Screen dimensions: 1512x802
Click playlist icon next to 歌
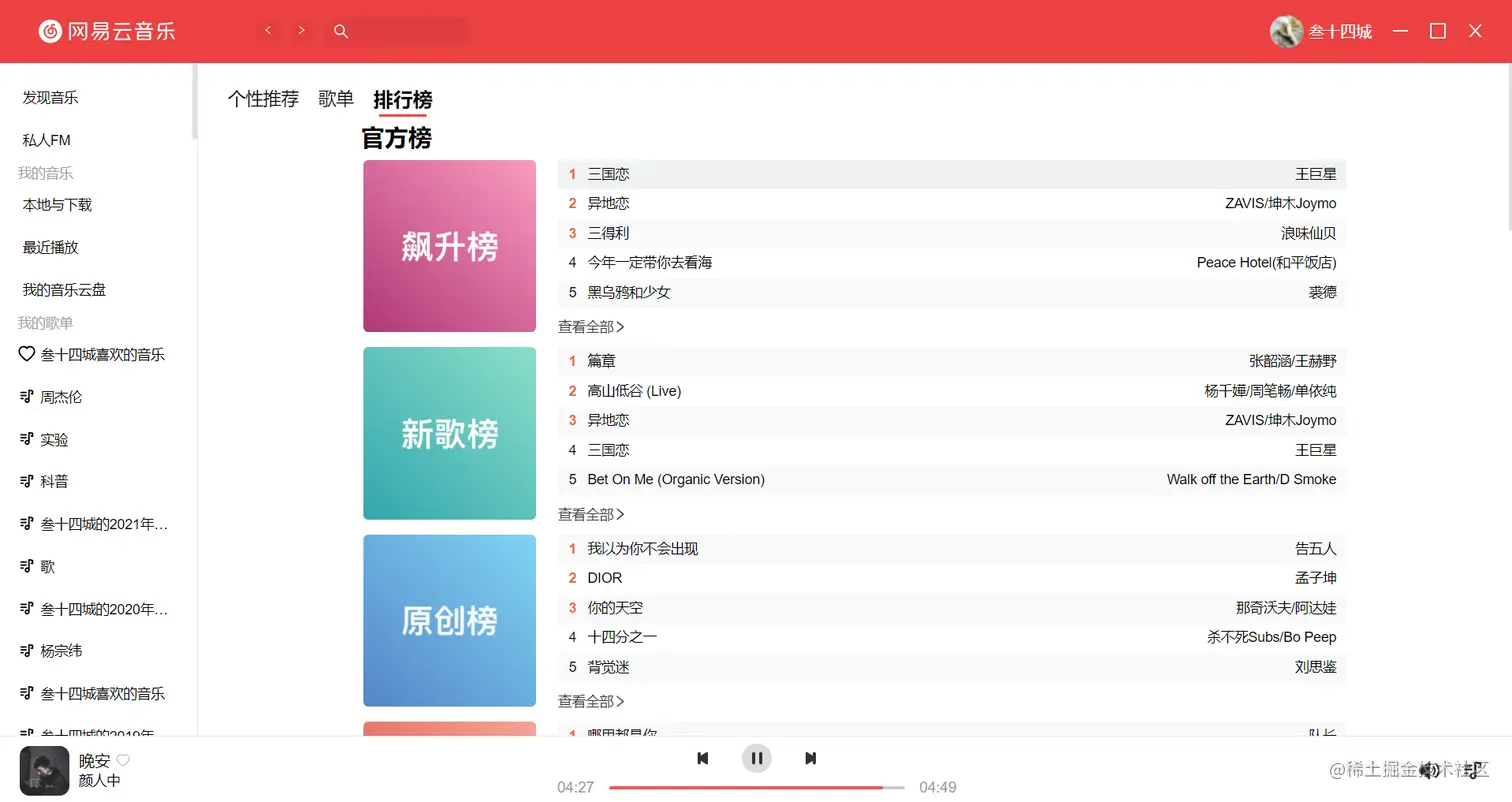click(x=27, y=566)
